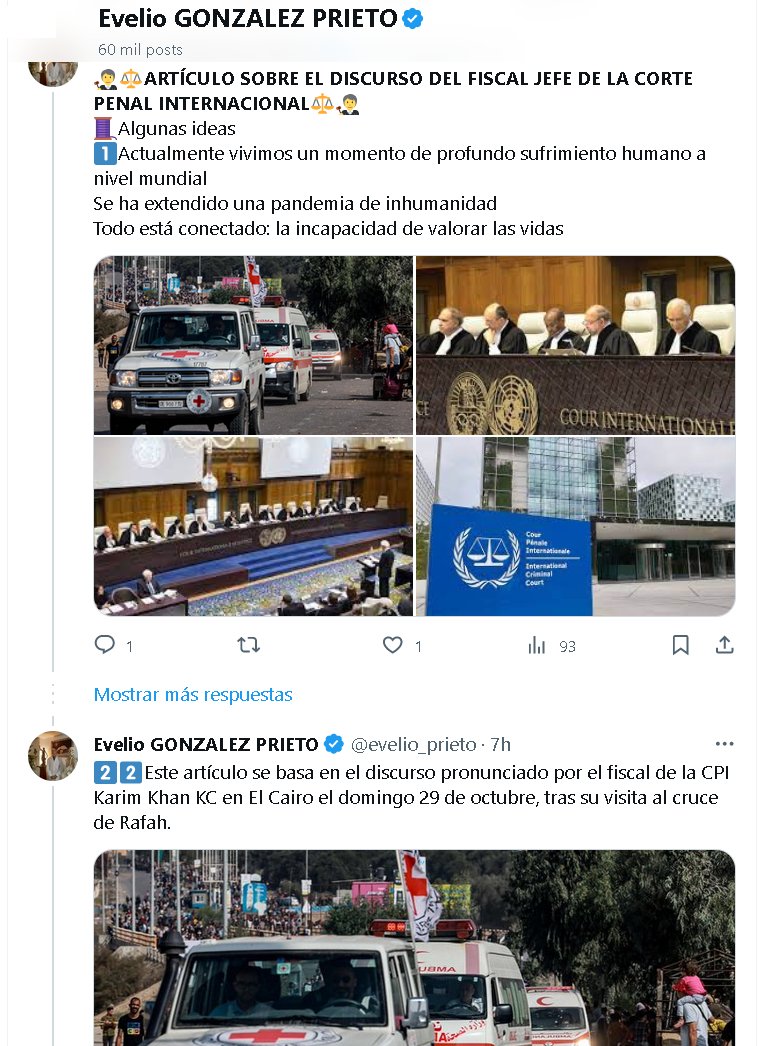768x1046 pixels.
Task: Expand Mostrar más respuestas
Action: (193, 694)
